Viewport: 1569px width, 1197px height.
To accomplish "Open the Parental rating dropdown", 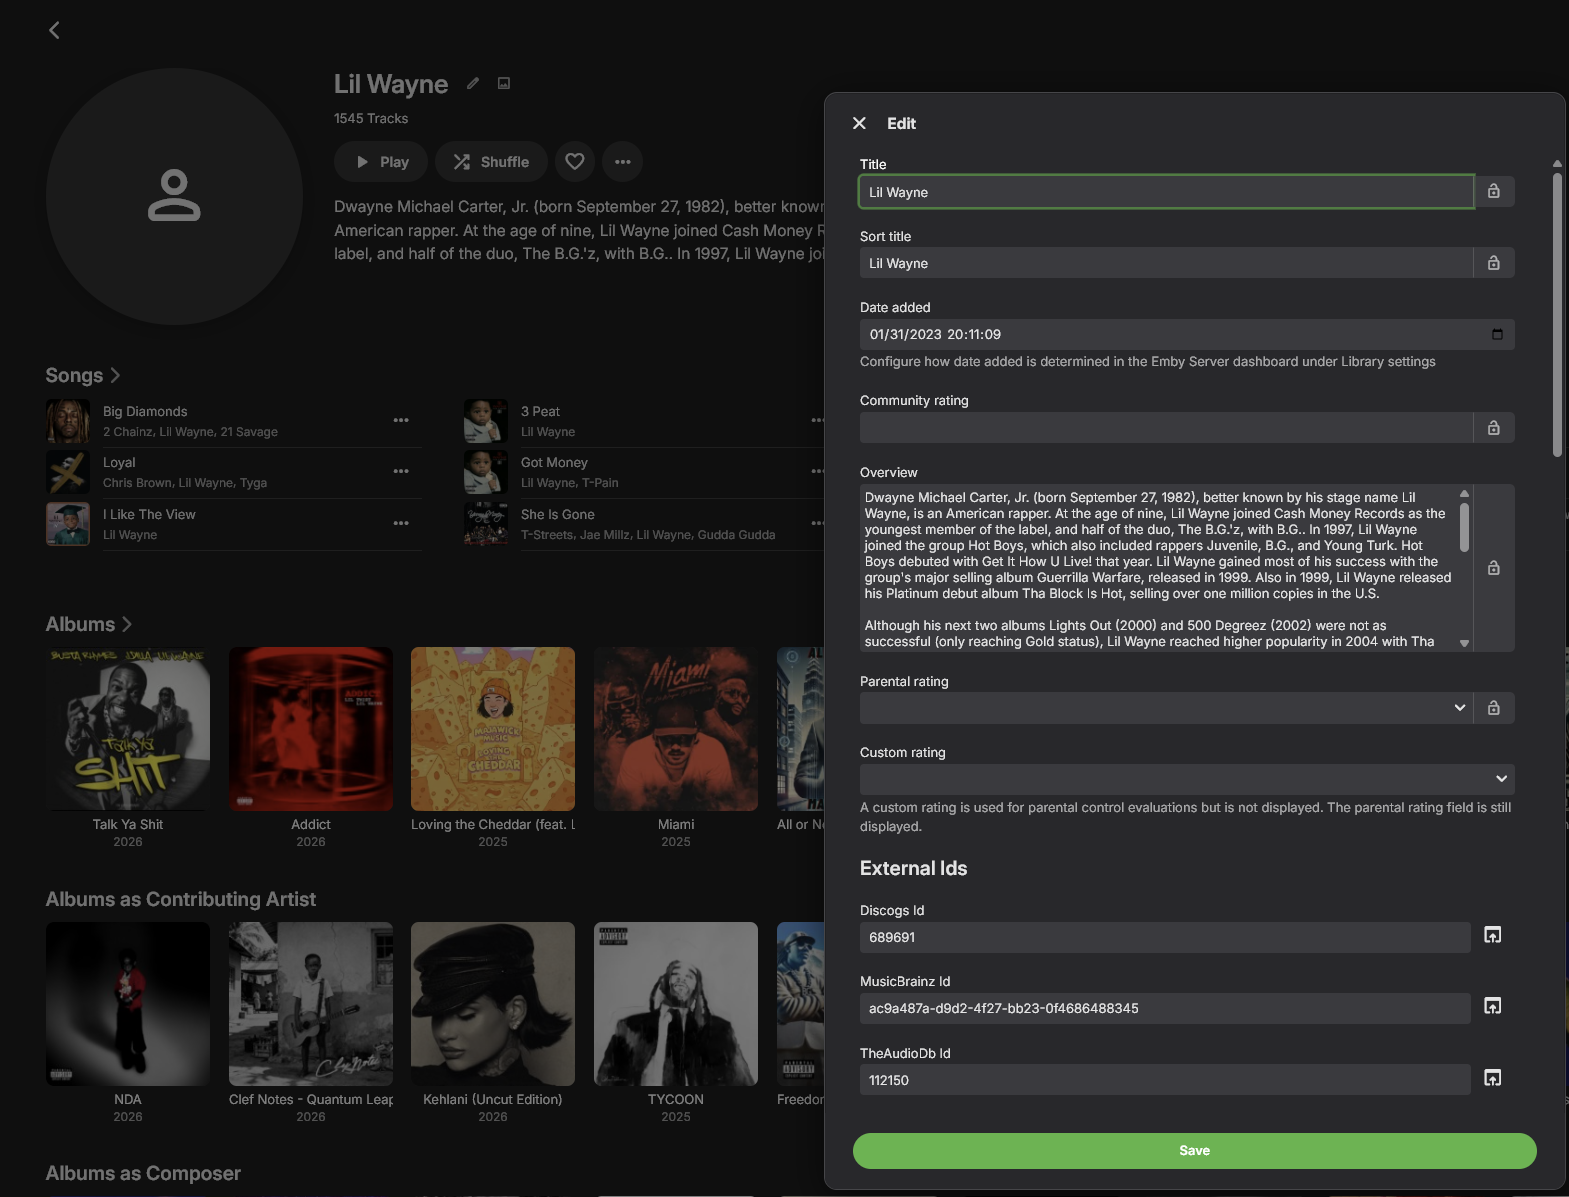I will pos(1166,708).
